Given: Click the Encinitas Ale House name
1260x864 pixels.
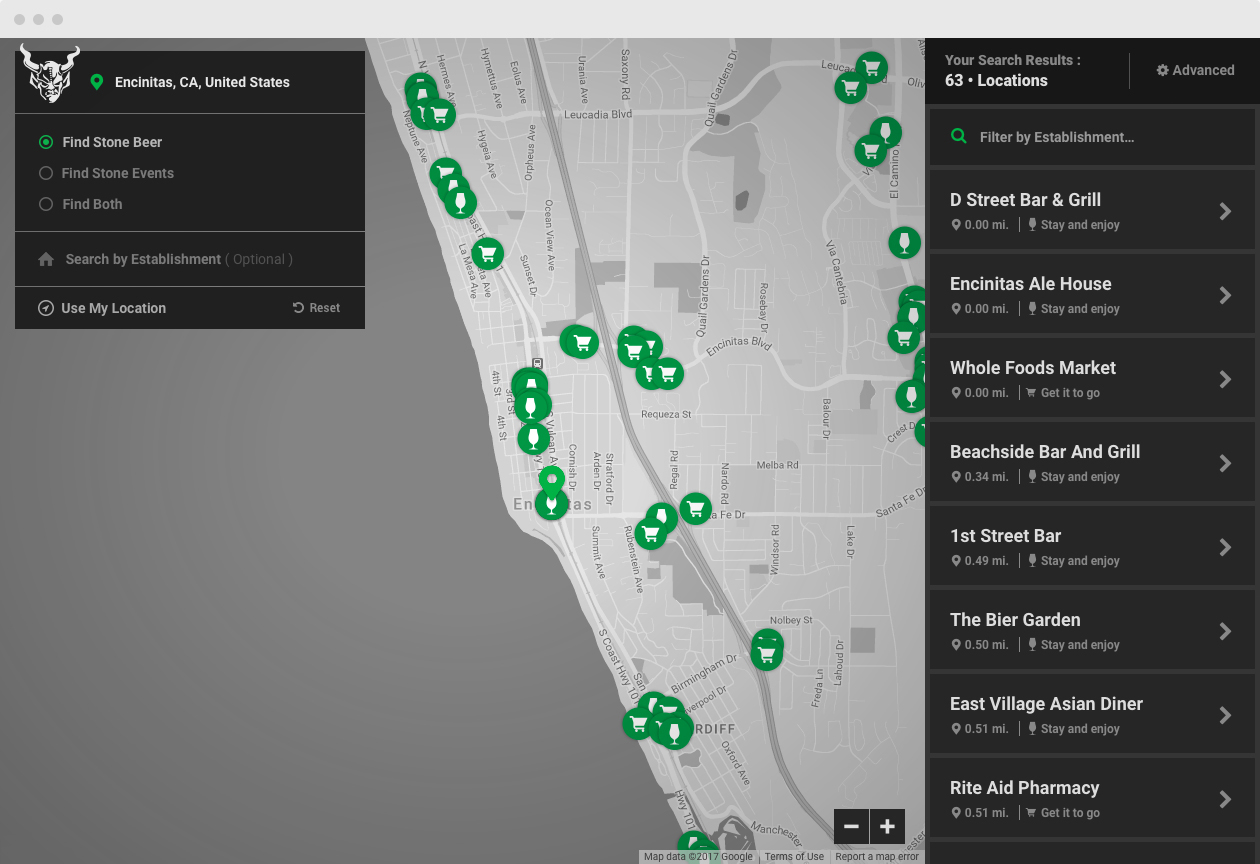Looking at the screenshot, I should tap(1031, 284).
